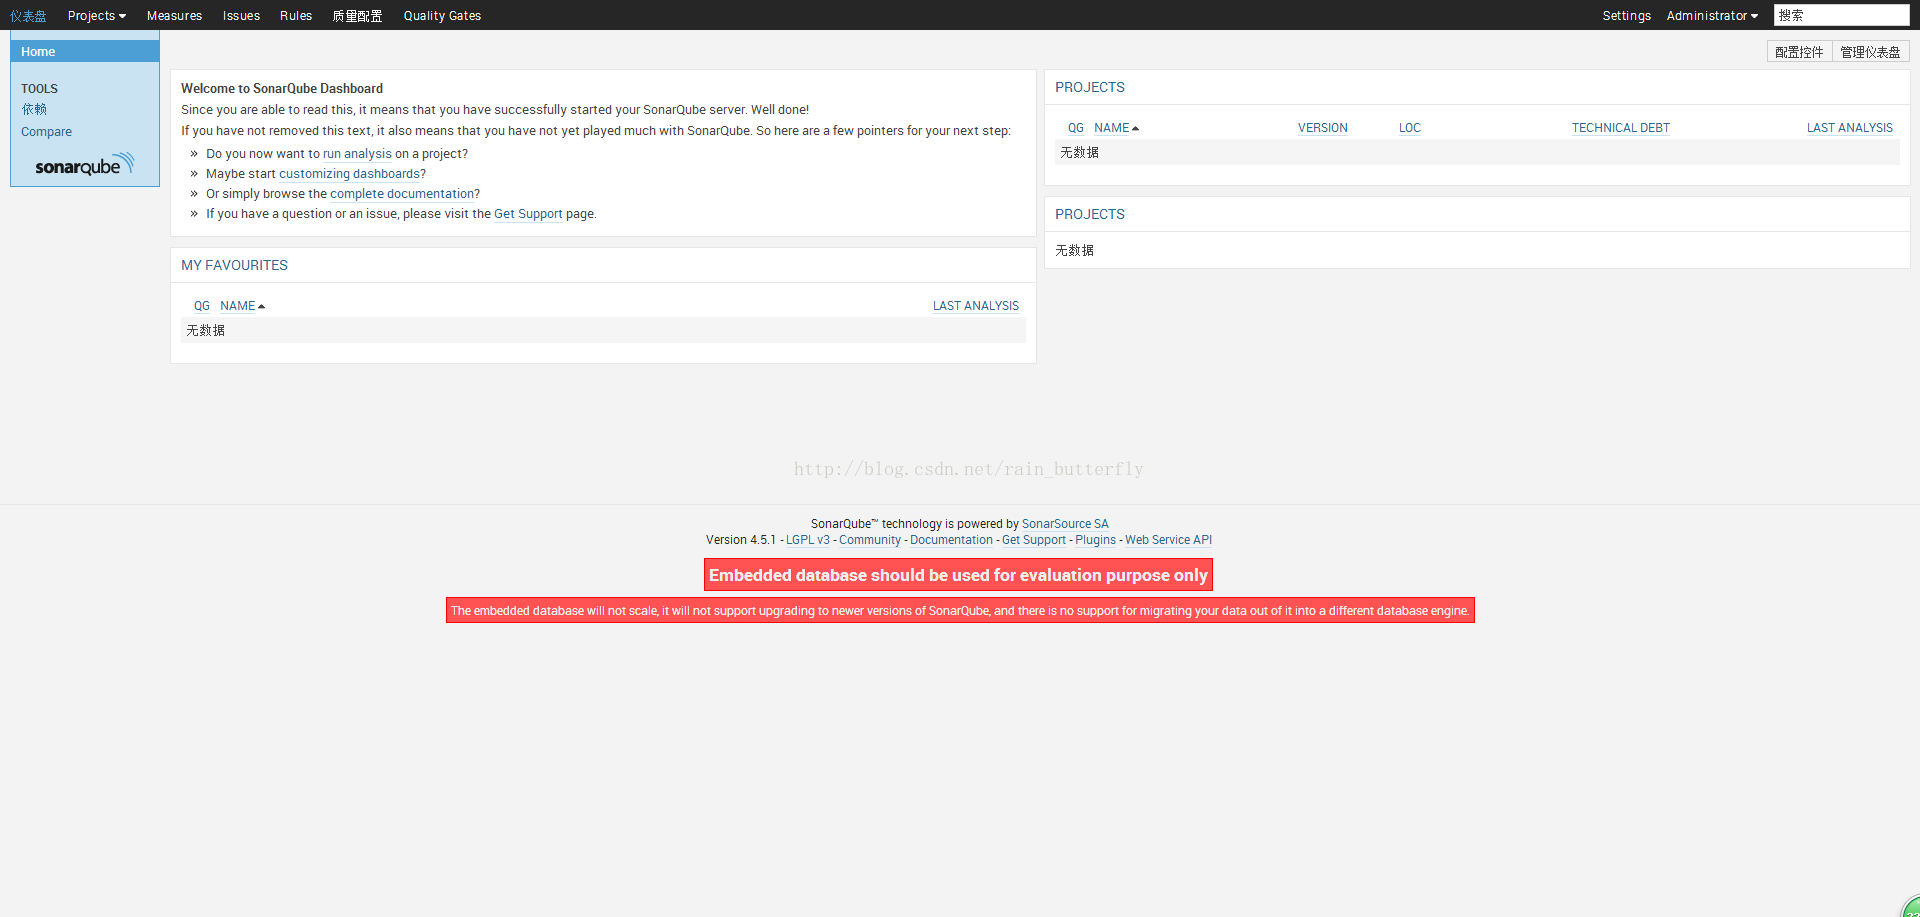The width and height of the screenshot is (1920, 917).
Task: Sort My Favourites by QG column
Action: (202, 306)
